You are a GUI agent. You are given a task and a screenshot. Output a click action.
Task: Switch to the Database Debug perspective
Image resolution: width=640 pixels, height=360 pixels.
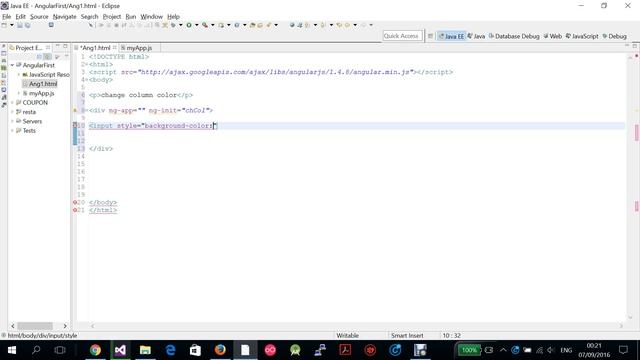[514, 36]
